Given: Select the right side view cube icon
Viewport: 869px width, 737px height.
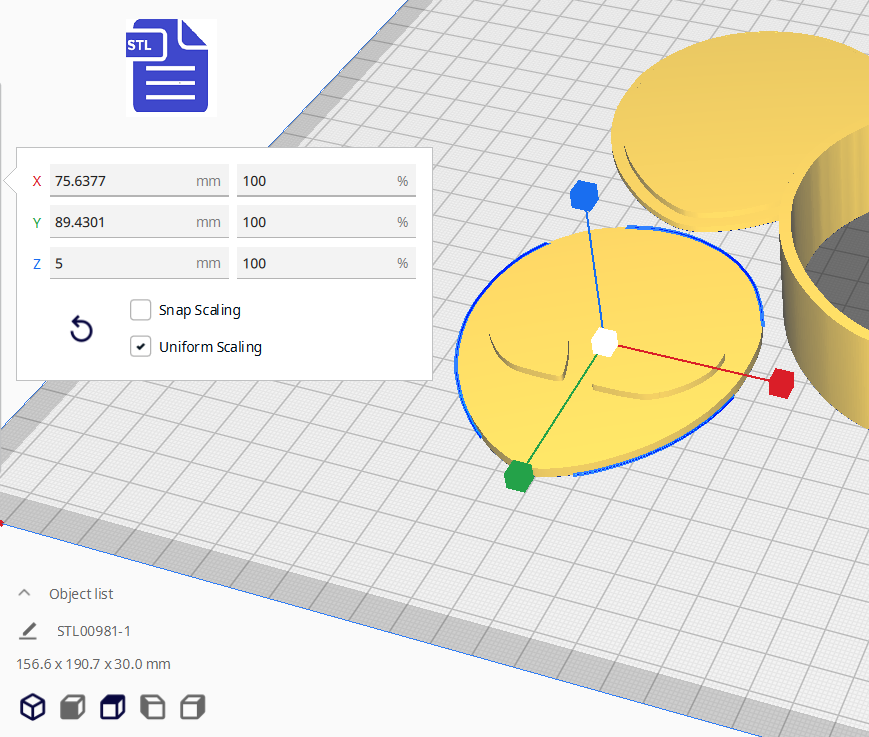Looking at the screenshot, I should 192,707.
